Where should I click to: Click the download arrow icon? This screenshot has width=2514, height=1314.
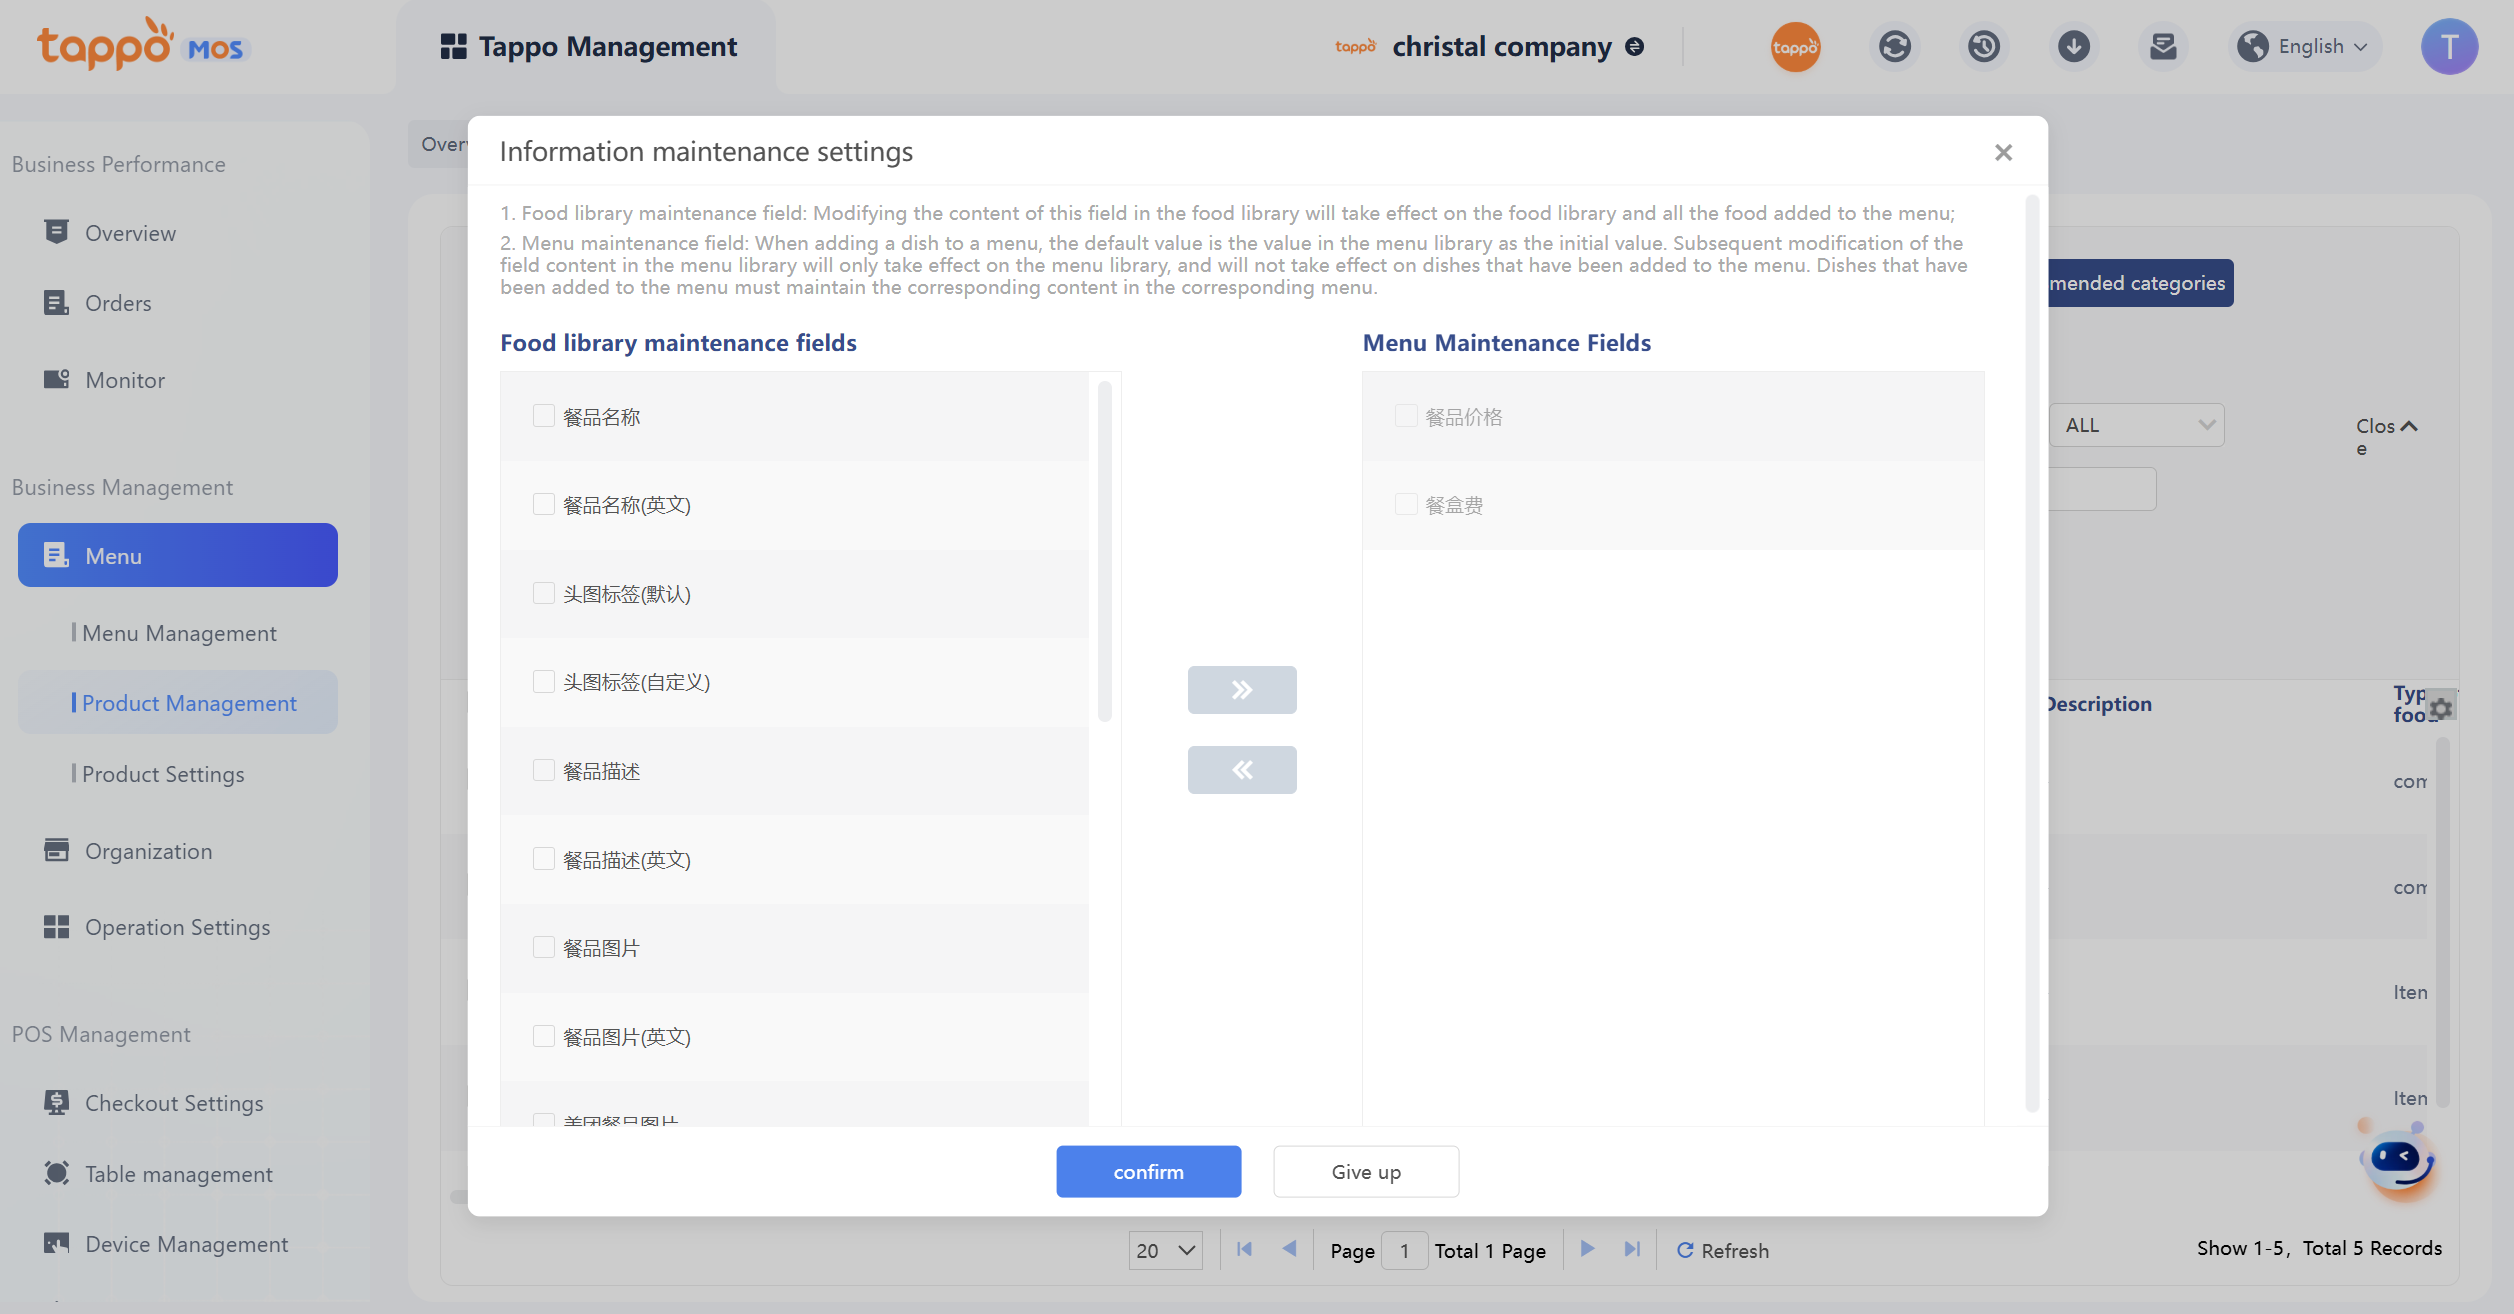(x=2073, y=47)
